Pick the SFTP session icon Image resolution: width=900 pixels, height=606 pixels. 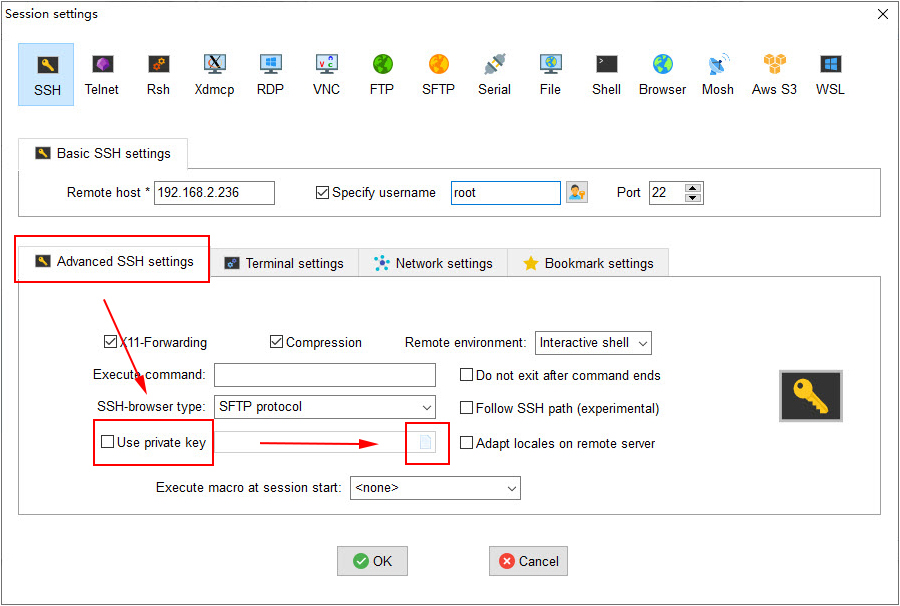pyautogui.click(x=438, y=74)
